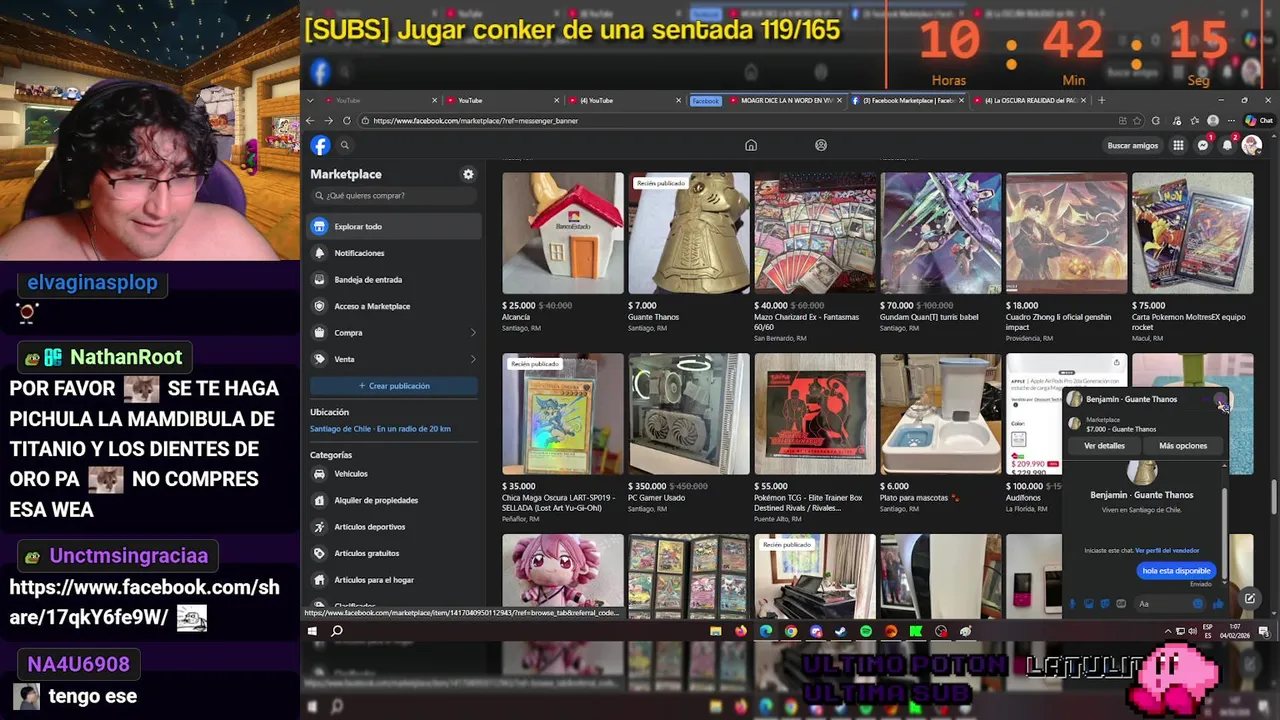The width and height of the screenshot is (1280, 720).
Task: Open Acceso a Marketplace
Action: [x=395, y=306]
